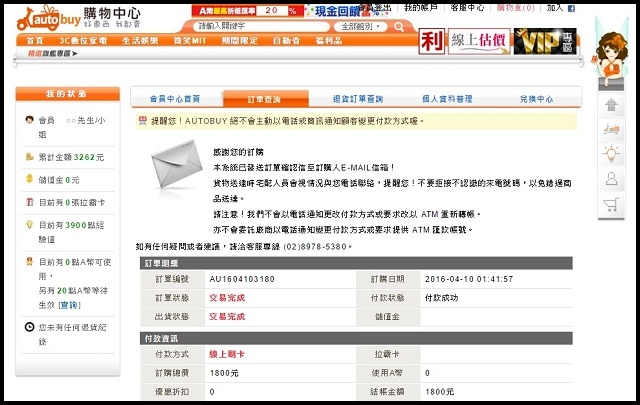Viewport: 640px width, 405px height.
Task: Expand the 精選旗艦專區 arrow
Action: [75, 53]
